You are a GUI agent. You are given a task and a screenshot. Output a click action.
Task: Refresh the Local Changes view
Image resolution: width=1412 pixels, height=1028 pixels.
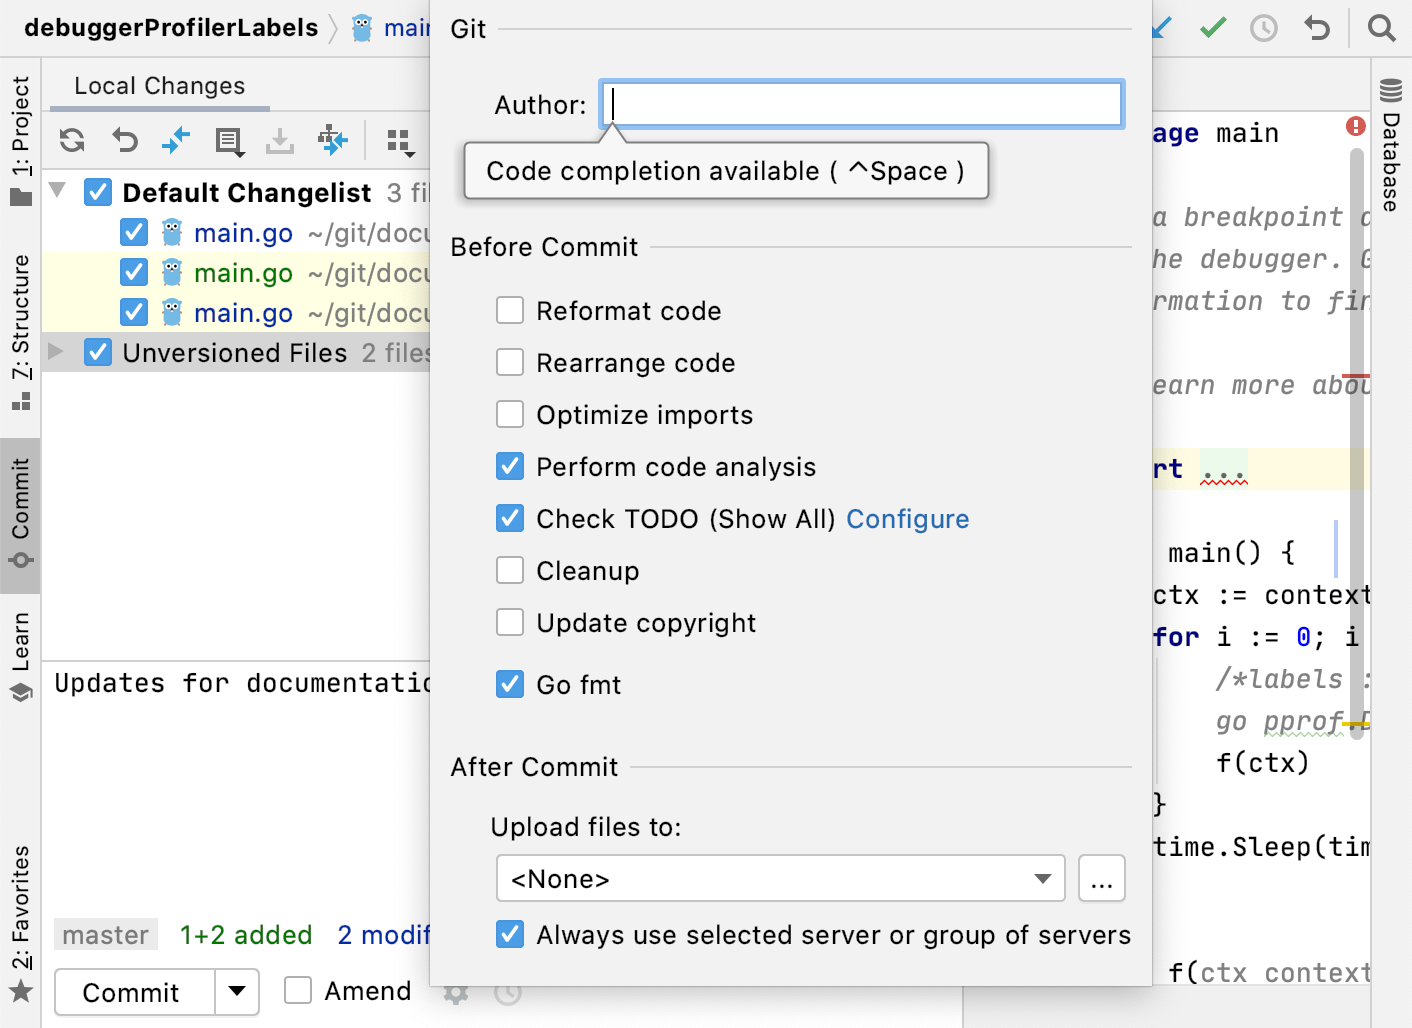pos(71,141)
